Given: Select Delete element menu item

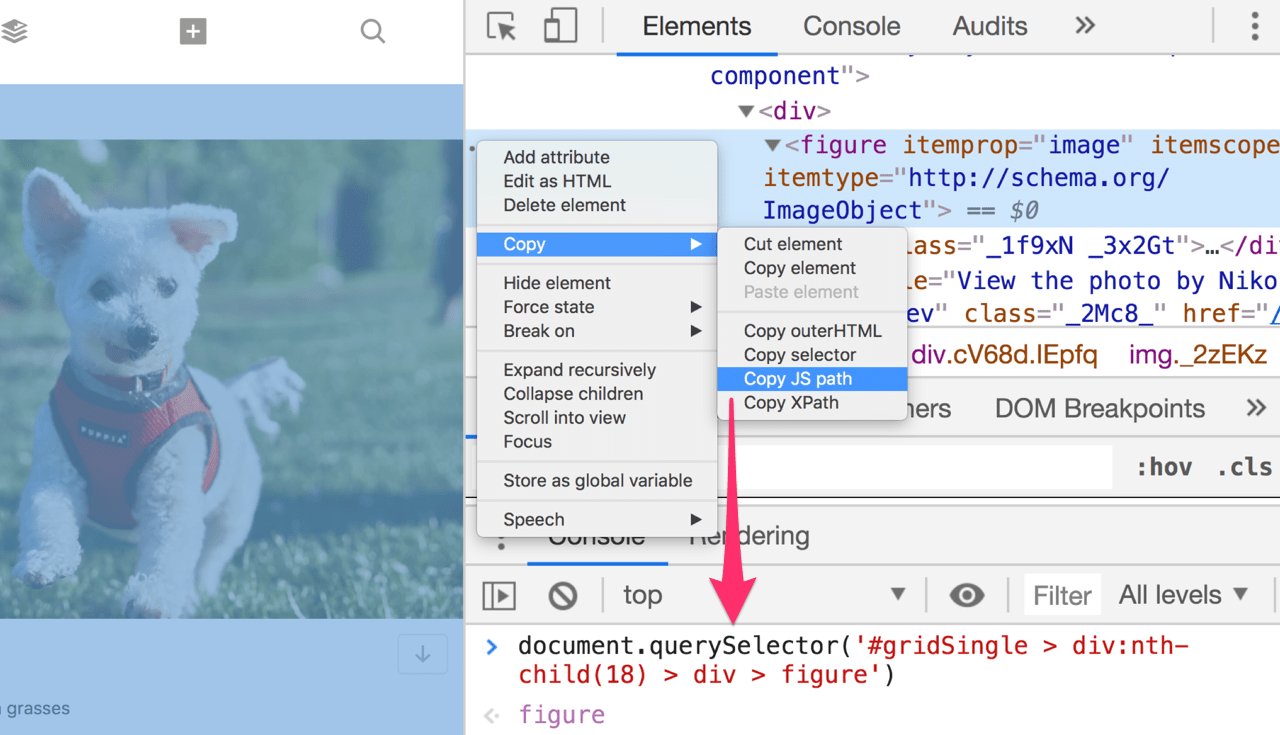Looking at the screenshot, I should click(x=564, y=205).
